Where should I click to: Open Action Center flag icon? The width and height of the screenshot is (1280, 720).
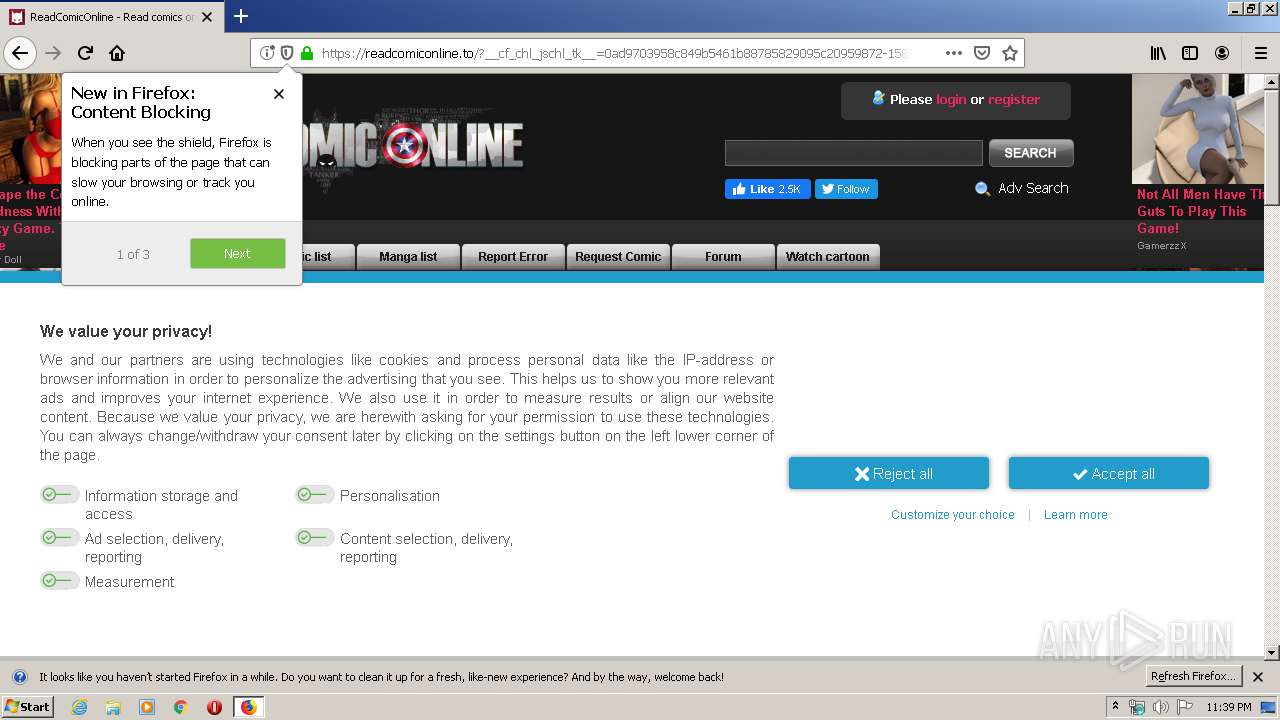pos(1185,707)
